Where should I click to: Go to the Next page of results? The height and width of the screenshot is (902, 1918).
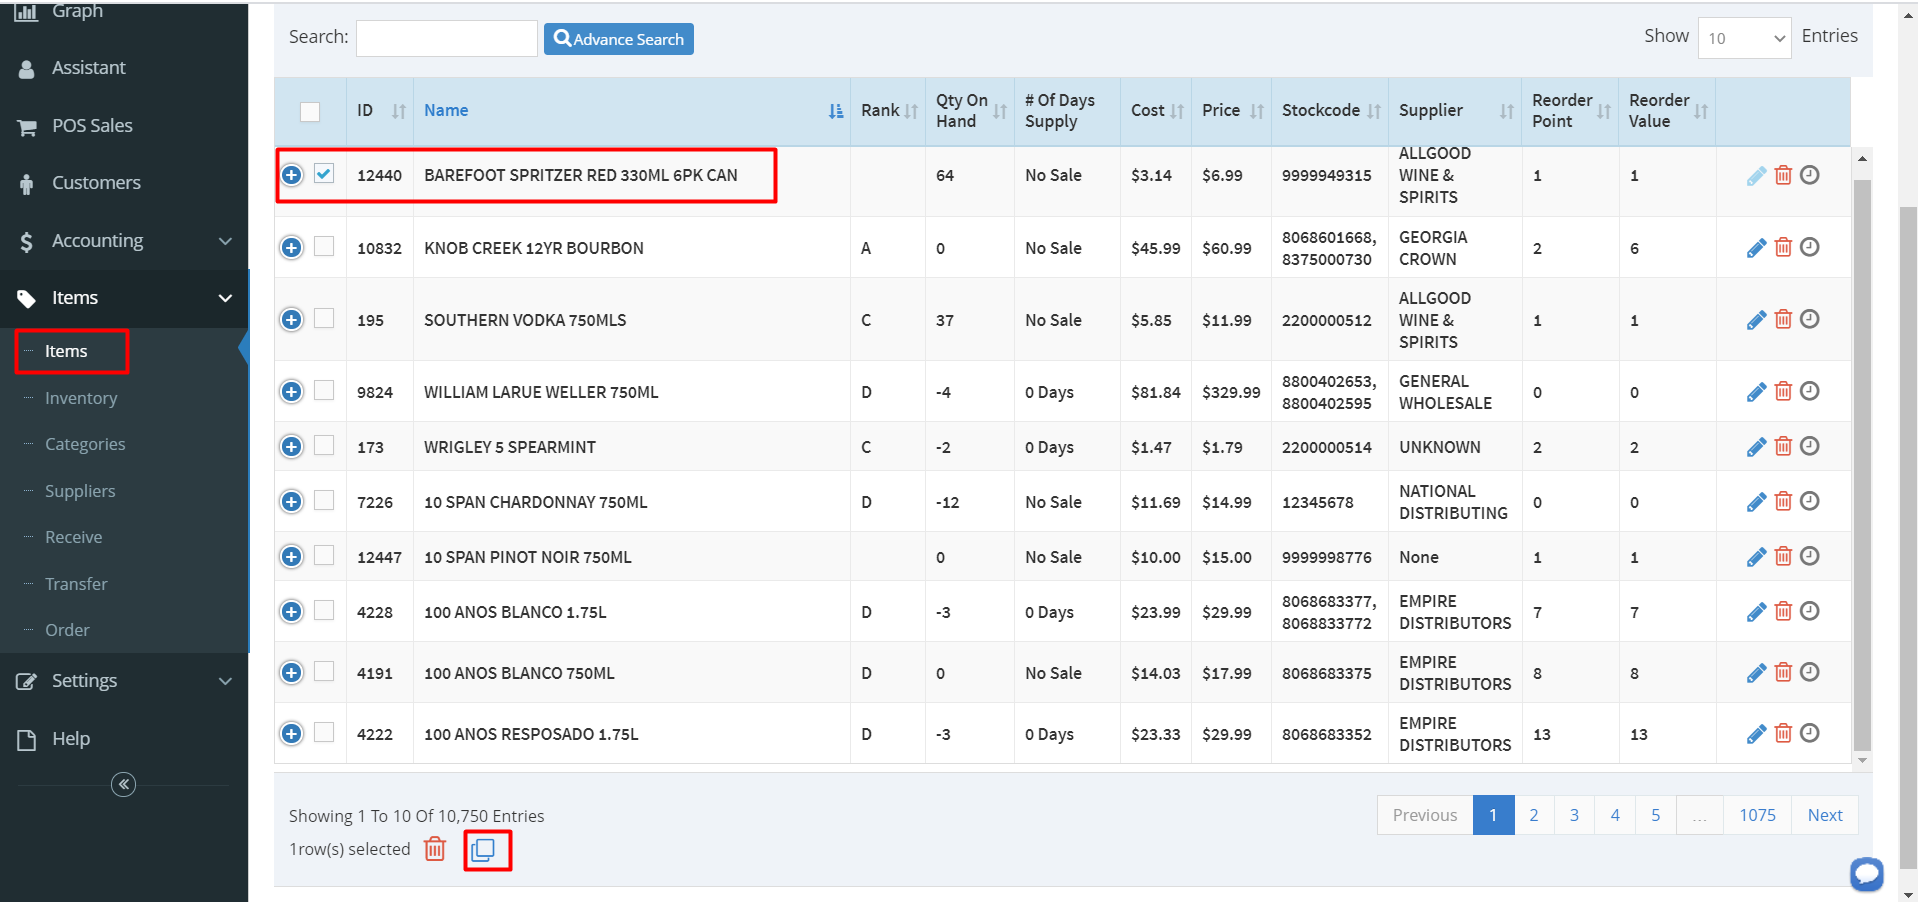tap(1824, 815)
